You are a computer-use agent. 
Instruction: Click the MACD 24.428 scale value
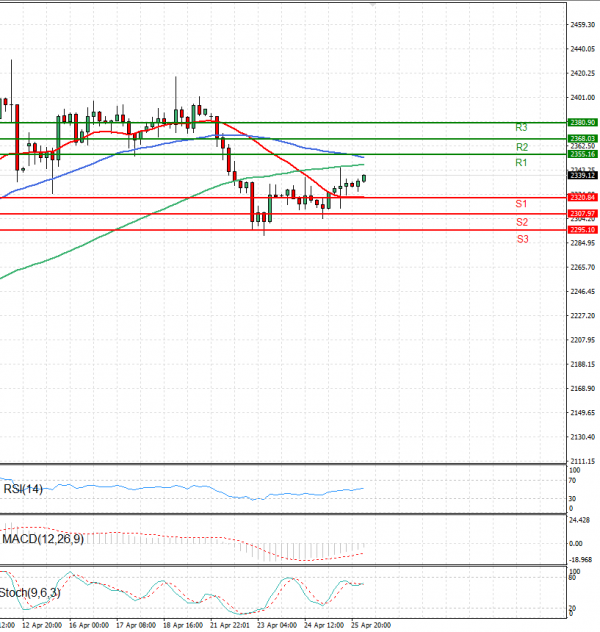tap(579, 520)
